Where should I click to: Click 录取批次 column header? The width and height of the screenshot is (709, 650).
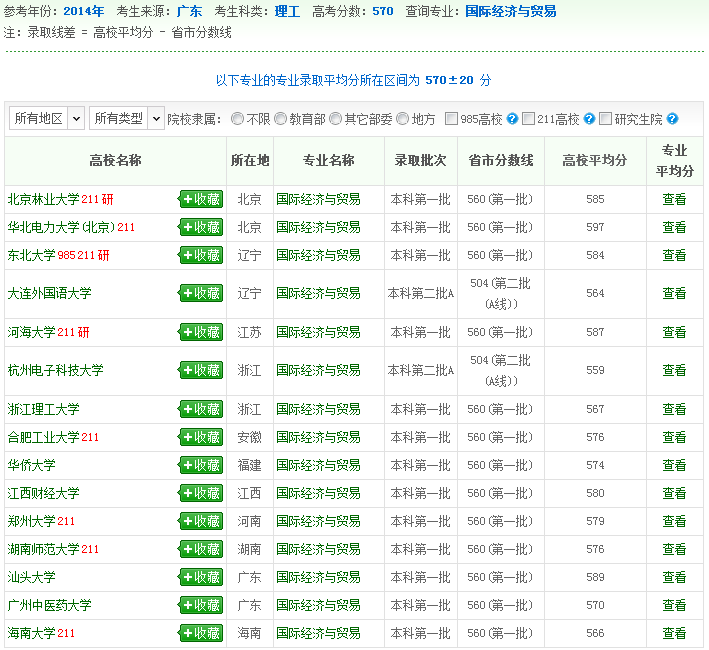[421, 160]
